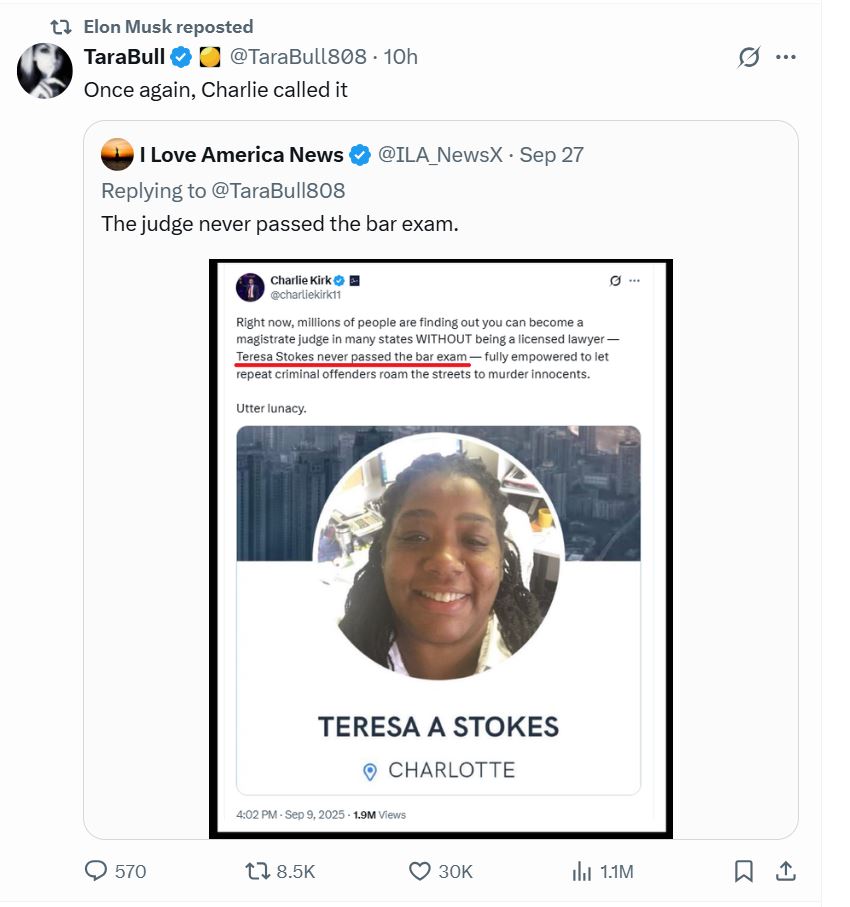Open I Love America News avatar
Viewport: 850px width, 907px height.
click(x=118, y=155)
